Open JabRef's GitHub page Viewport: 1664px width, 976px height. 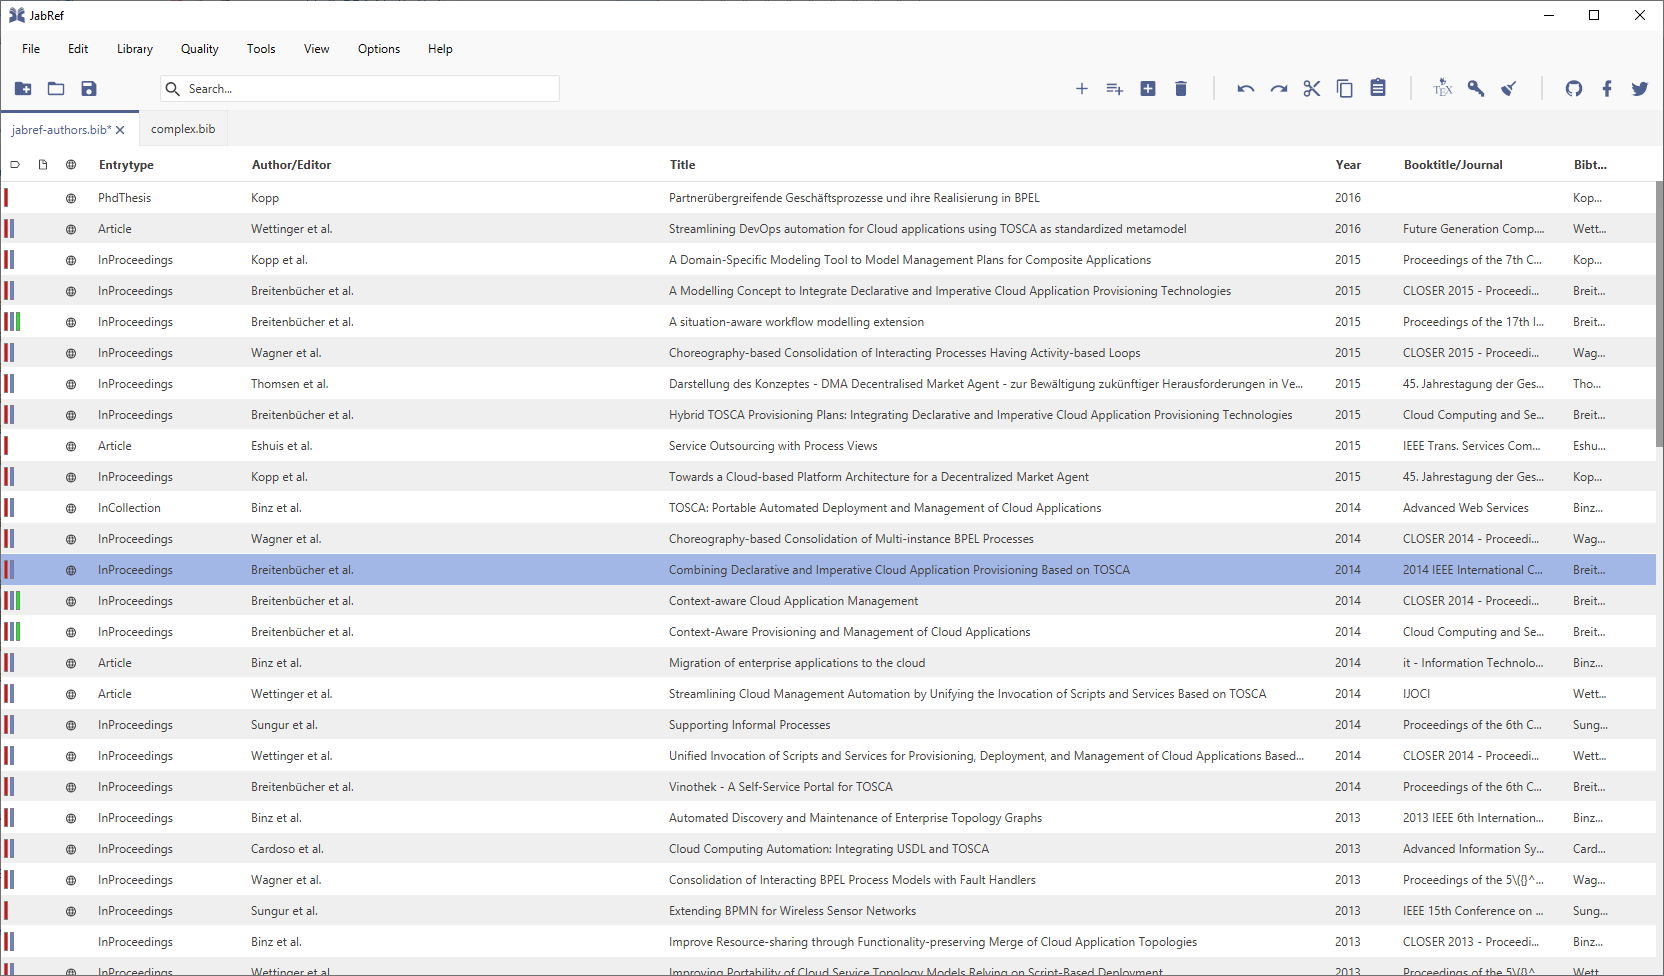pos(1574,89)
